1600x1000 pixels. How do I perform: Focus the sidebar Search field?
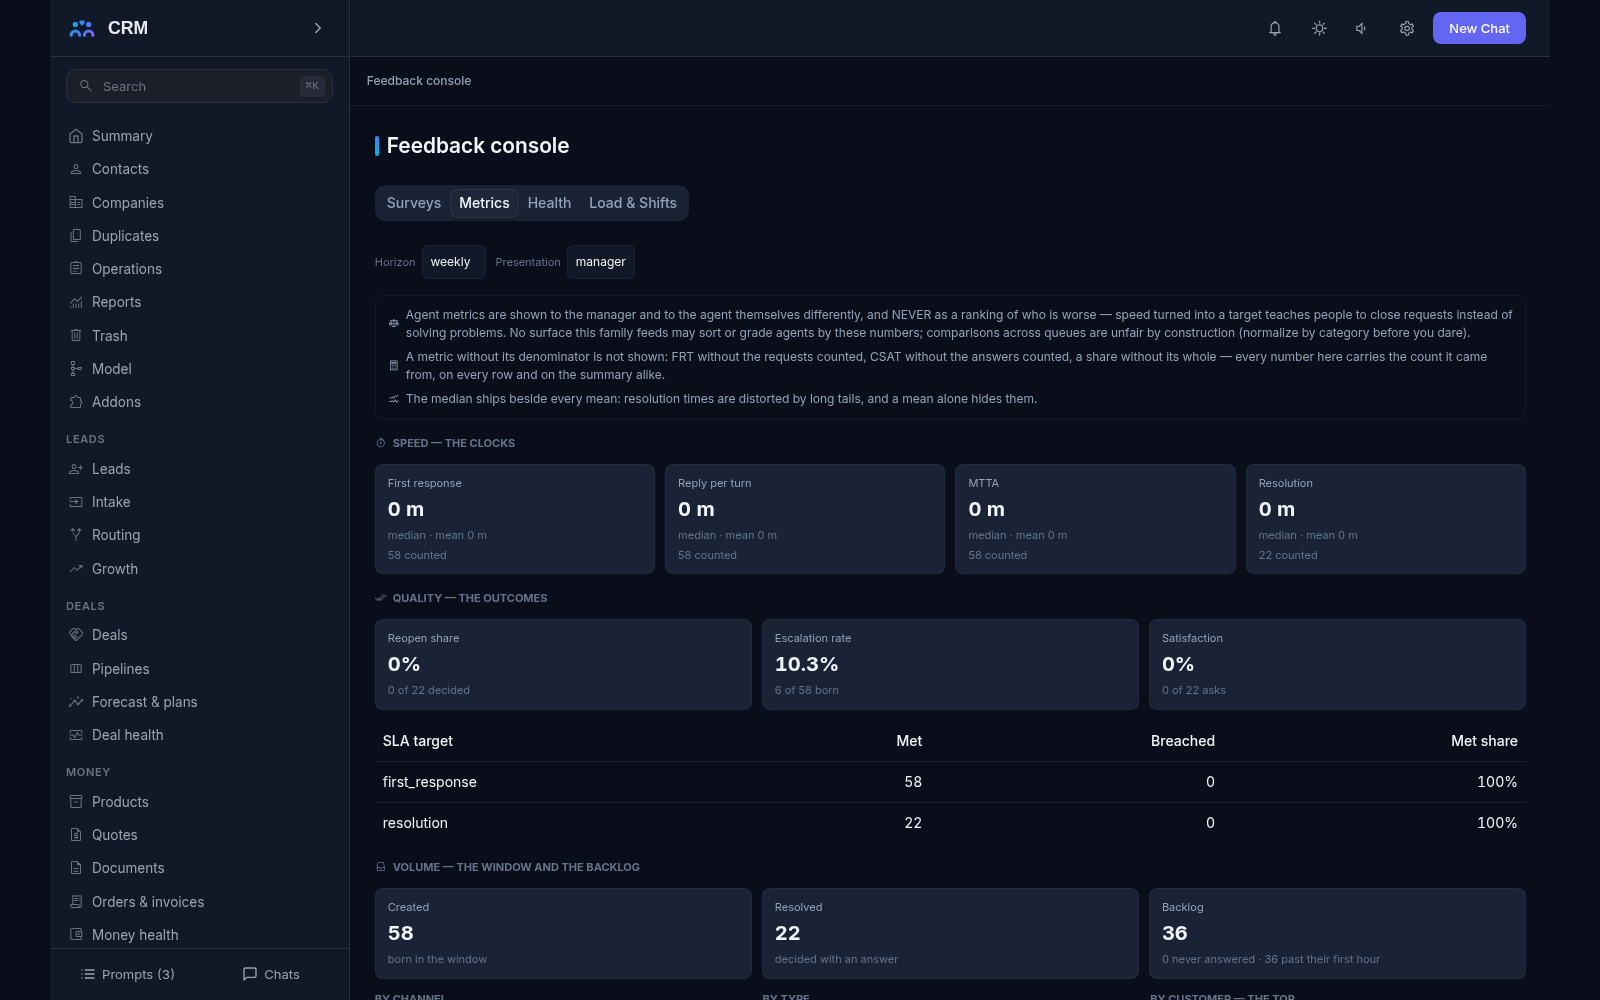199,86
